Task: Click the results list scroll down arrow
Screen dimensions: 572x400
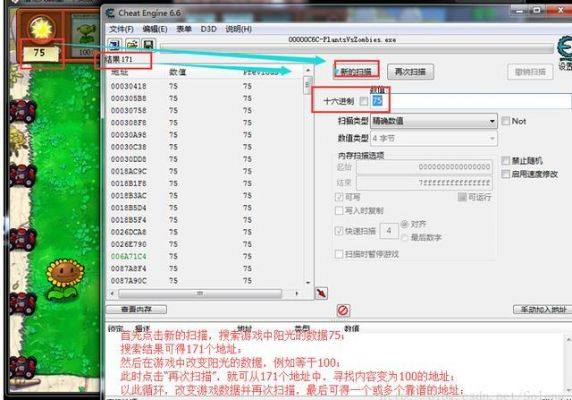Action: 308,283
